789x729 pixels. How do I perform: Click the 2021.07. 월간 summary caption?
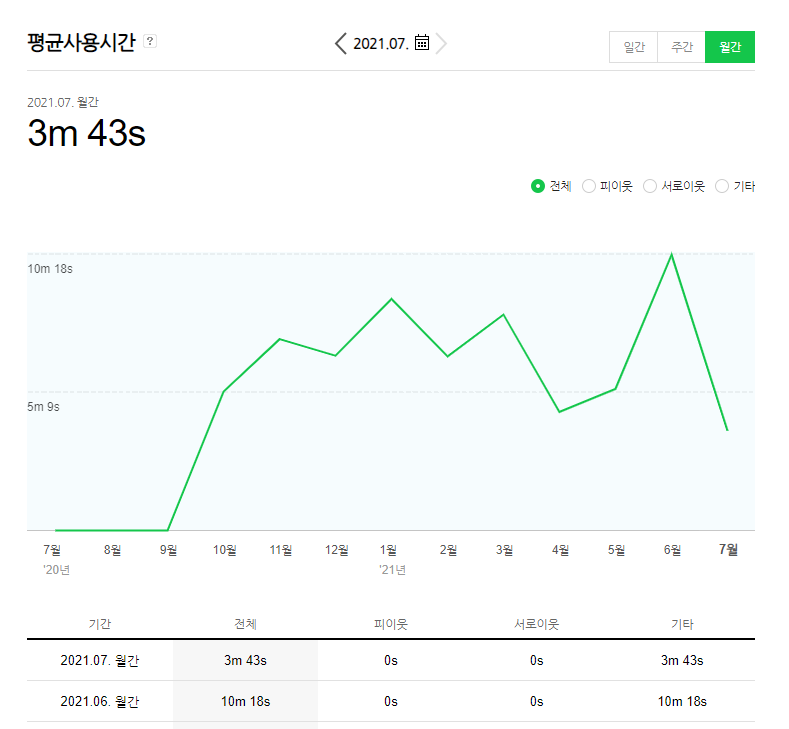[x=63, y=102]
